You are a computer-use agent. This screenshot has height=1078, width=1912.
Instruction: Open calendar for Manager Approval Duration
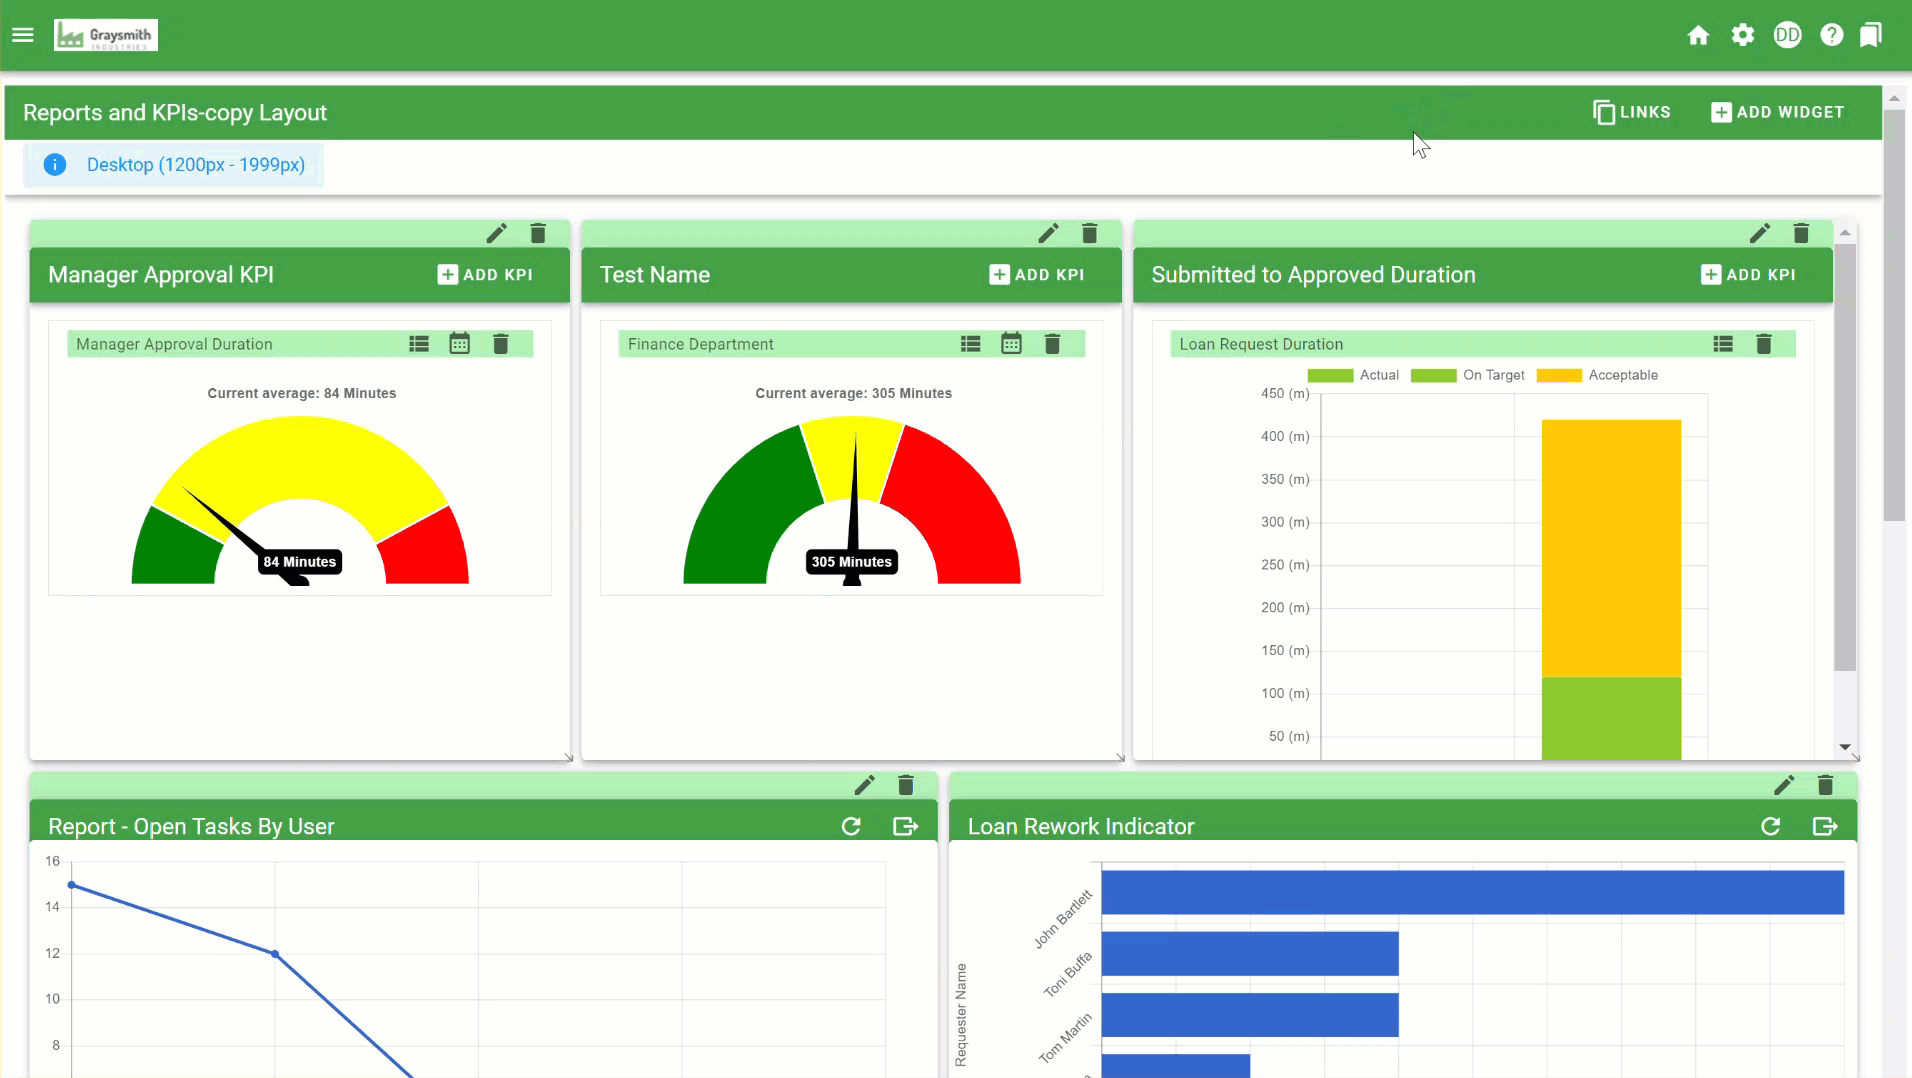click(459, 344)
